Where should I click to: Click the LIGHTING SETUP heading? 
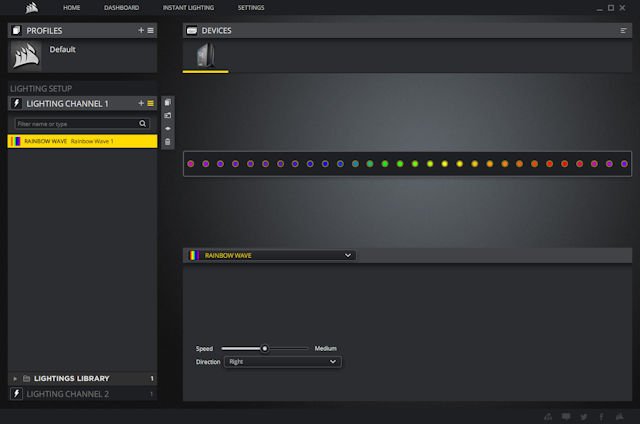(x=41, y=89)
